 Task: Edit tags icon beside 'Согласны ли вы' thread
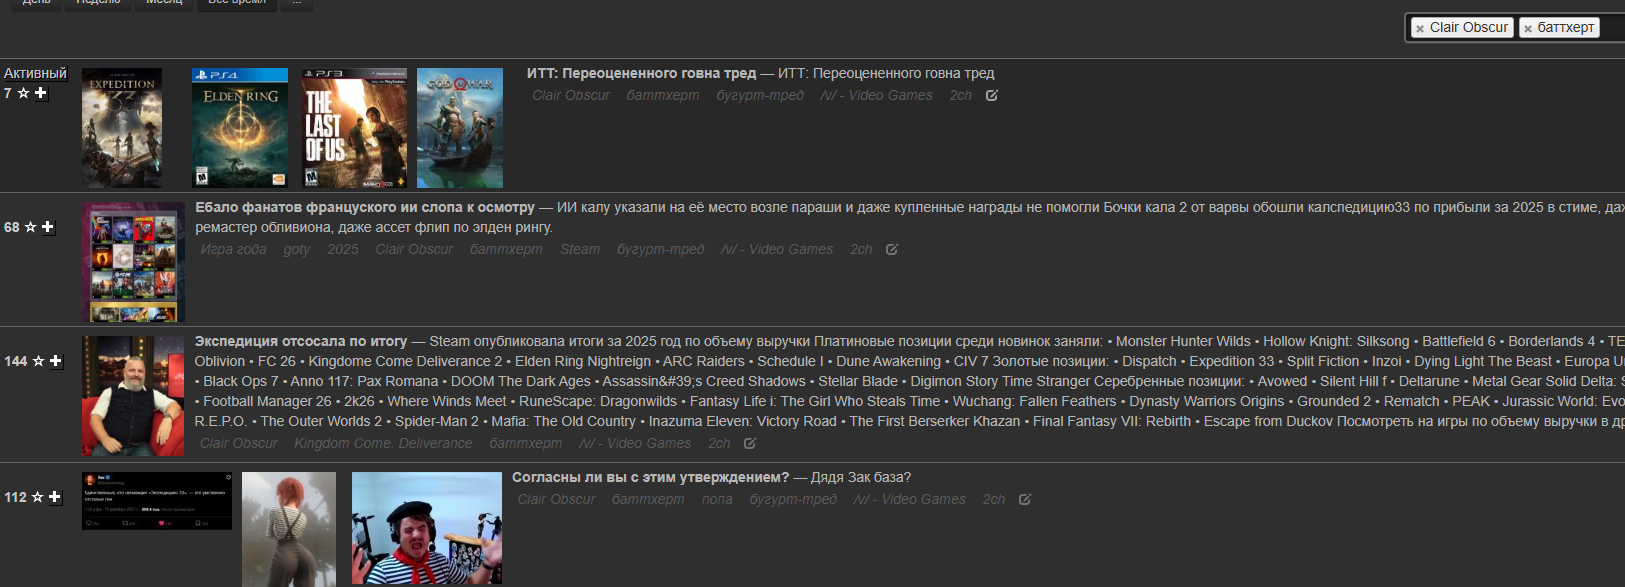click(x=1025, y=500)
